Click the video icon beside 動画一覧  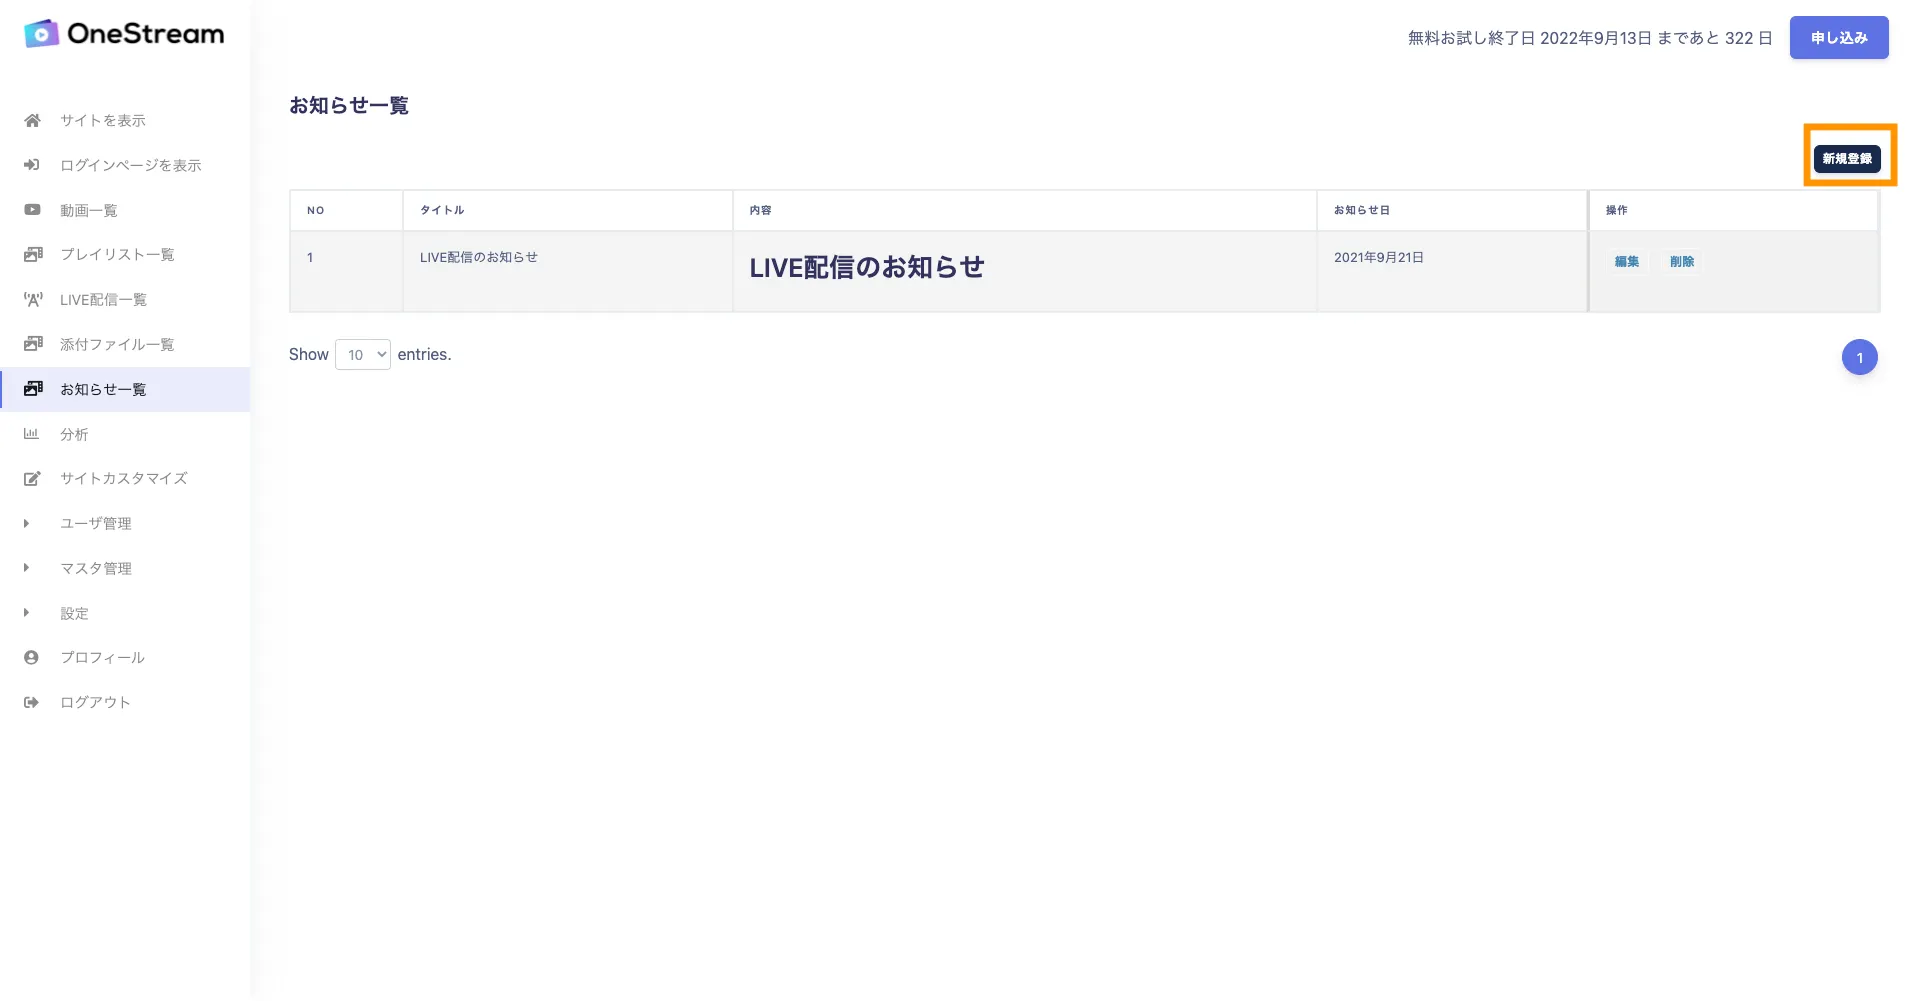[x=32, y=210]
